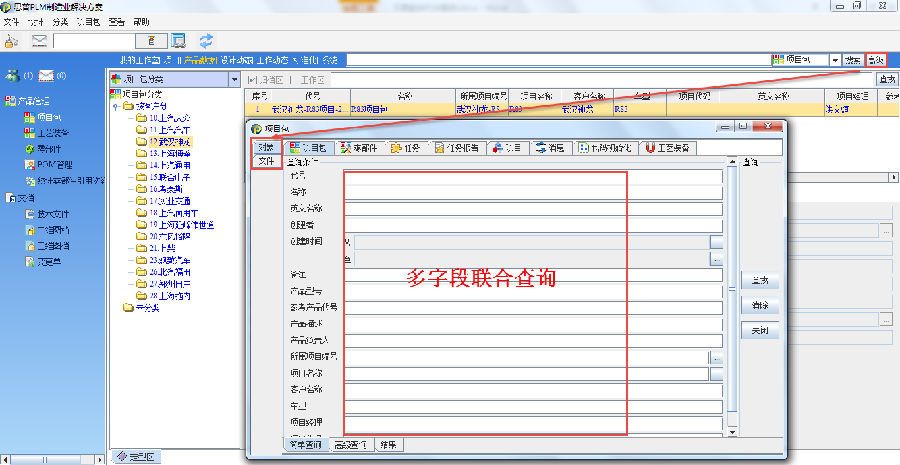Collapse the root folder node in project tree
The height and width of the screenshot is (465, 900).
(117, 106)
